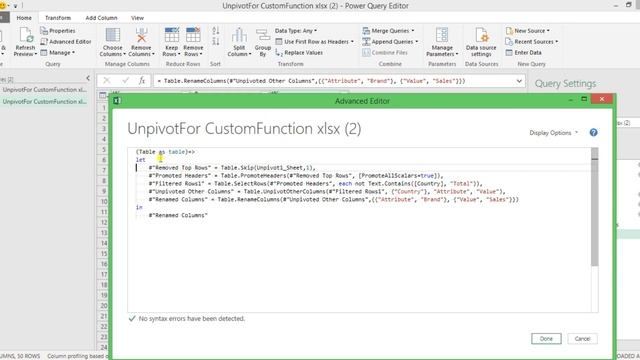Click the Excel icon in Advanced Editor title
This screenshot has width=640, height=360.
(x=117, y=100)
